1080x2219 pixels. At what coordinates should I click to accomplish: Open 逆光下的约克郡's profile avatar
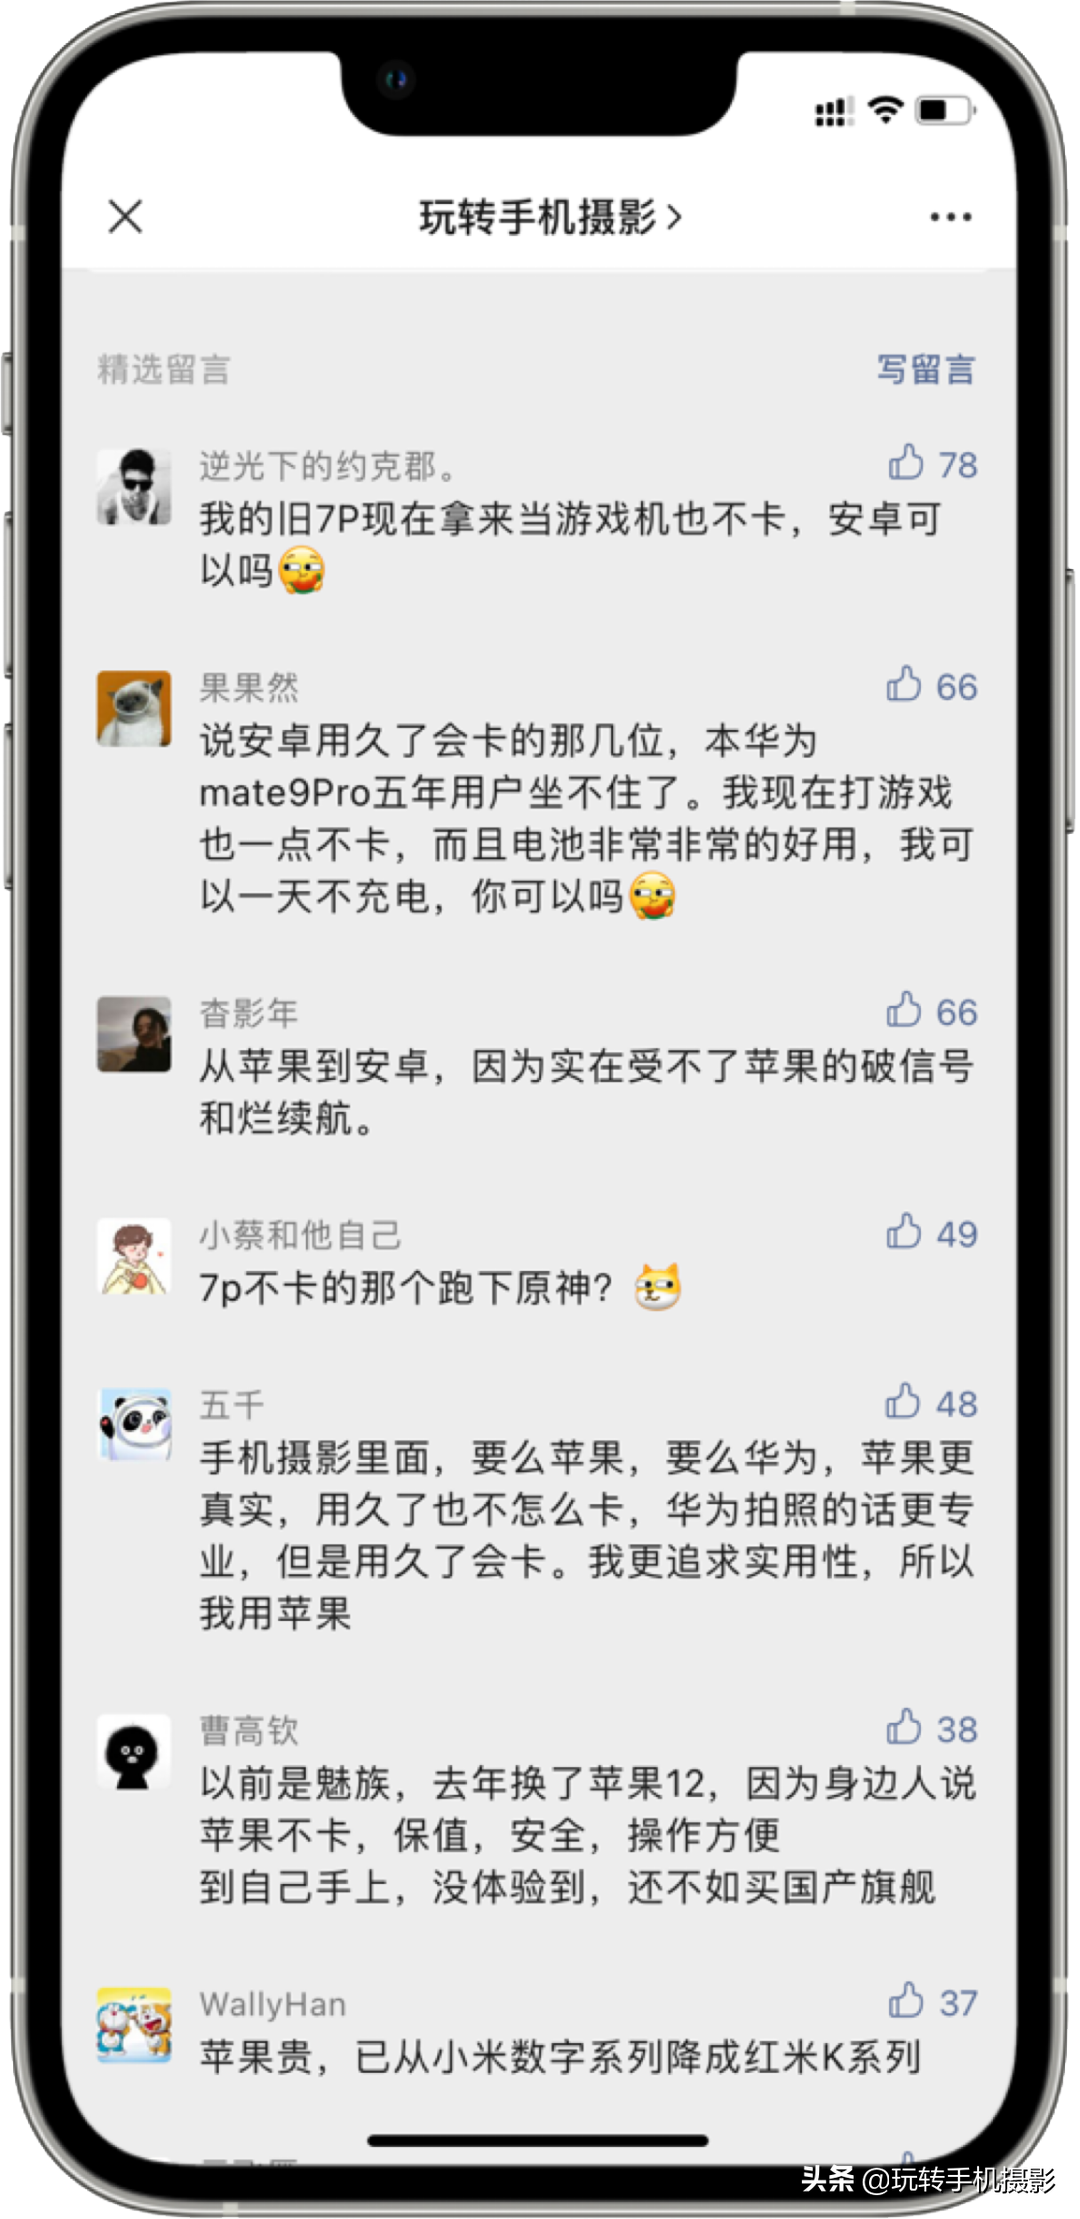tap(134, 487)
